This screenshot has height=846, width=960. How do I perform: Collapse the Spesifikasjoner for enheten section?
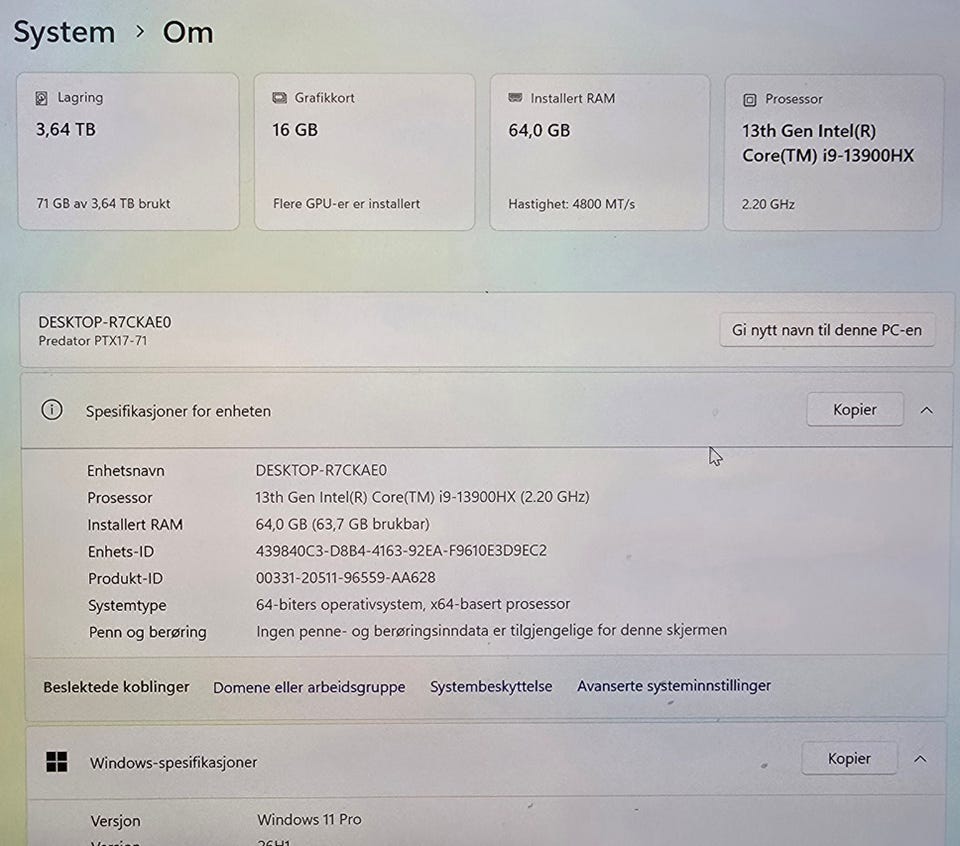[x=927, y=410]
